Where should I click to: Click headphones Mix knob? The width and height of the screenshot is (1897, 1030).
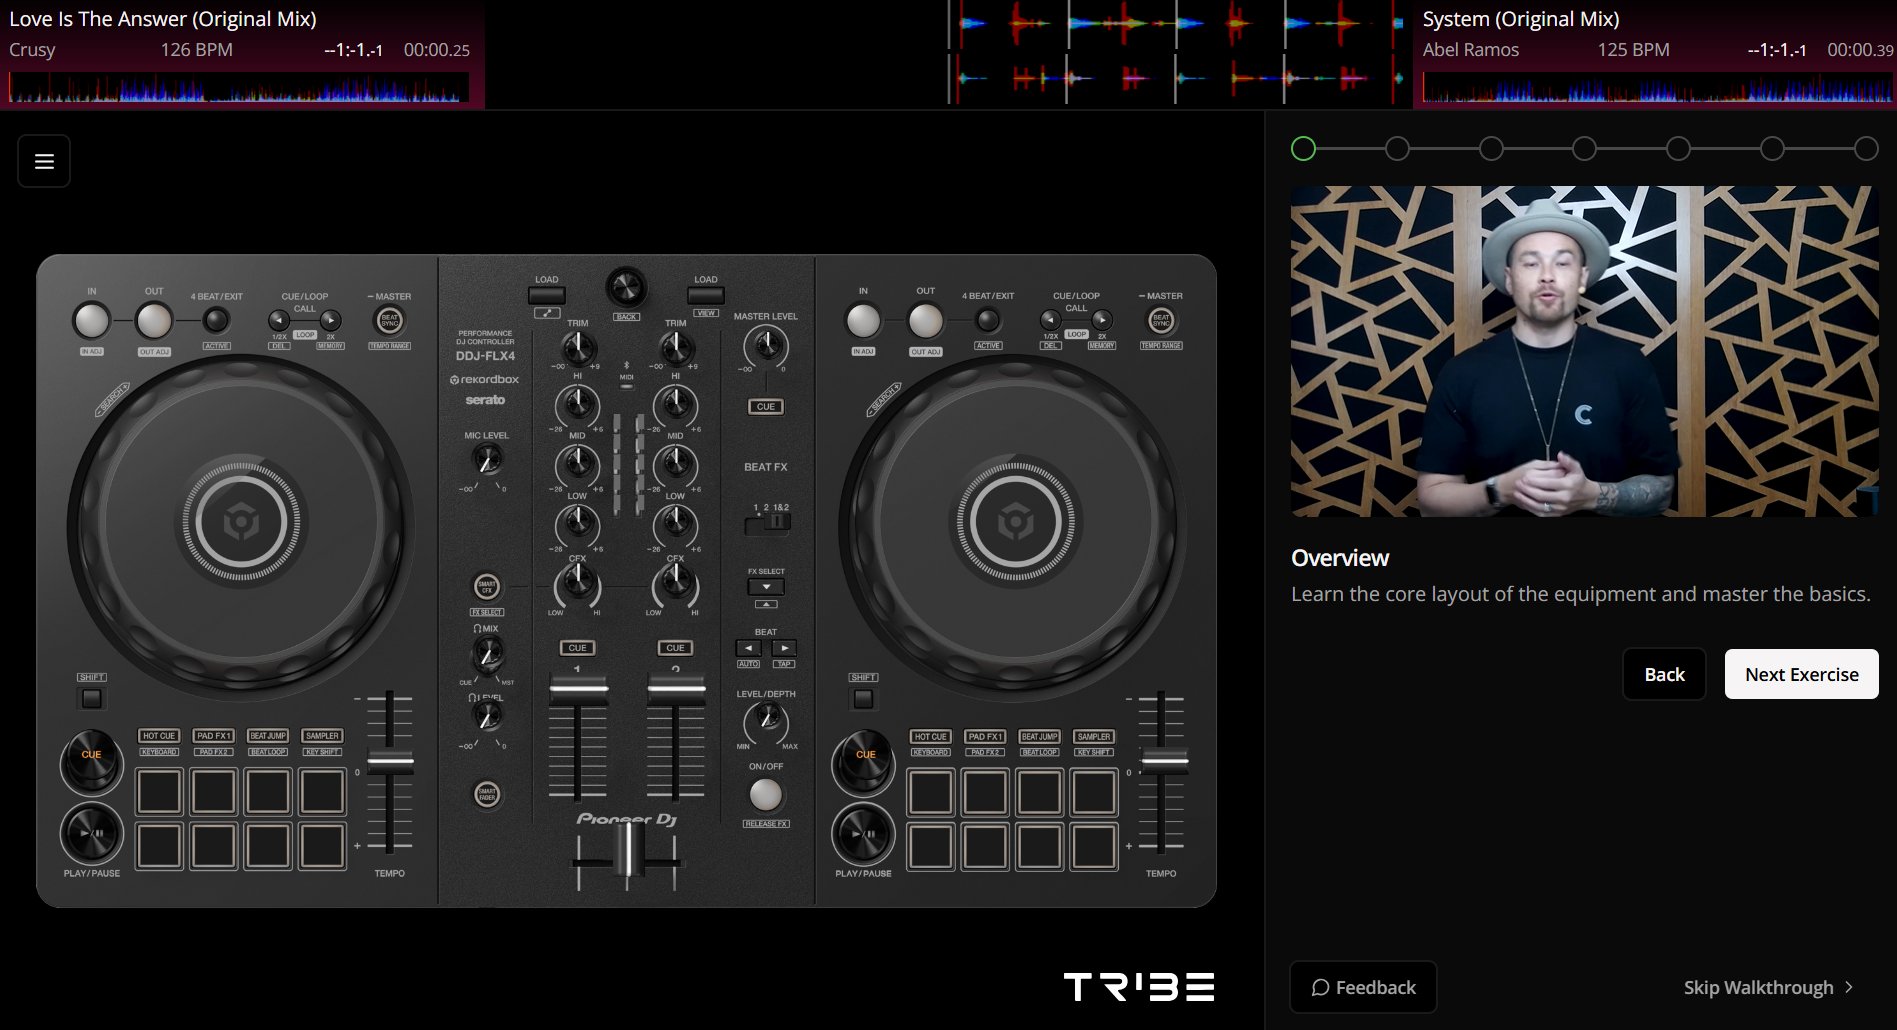pos(487,655)
